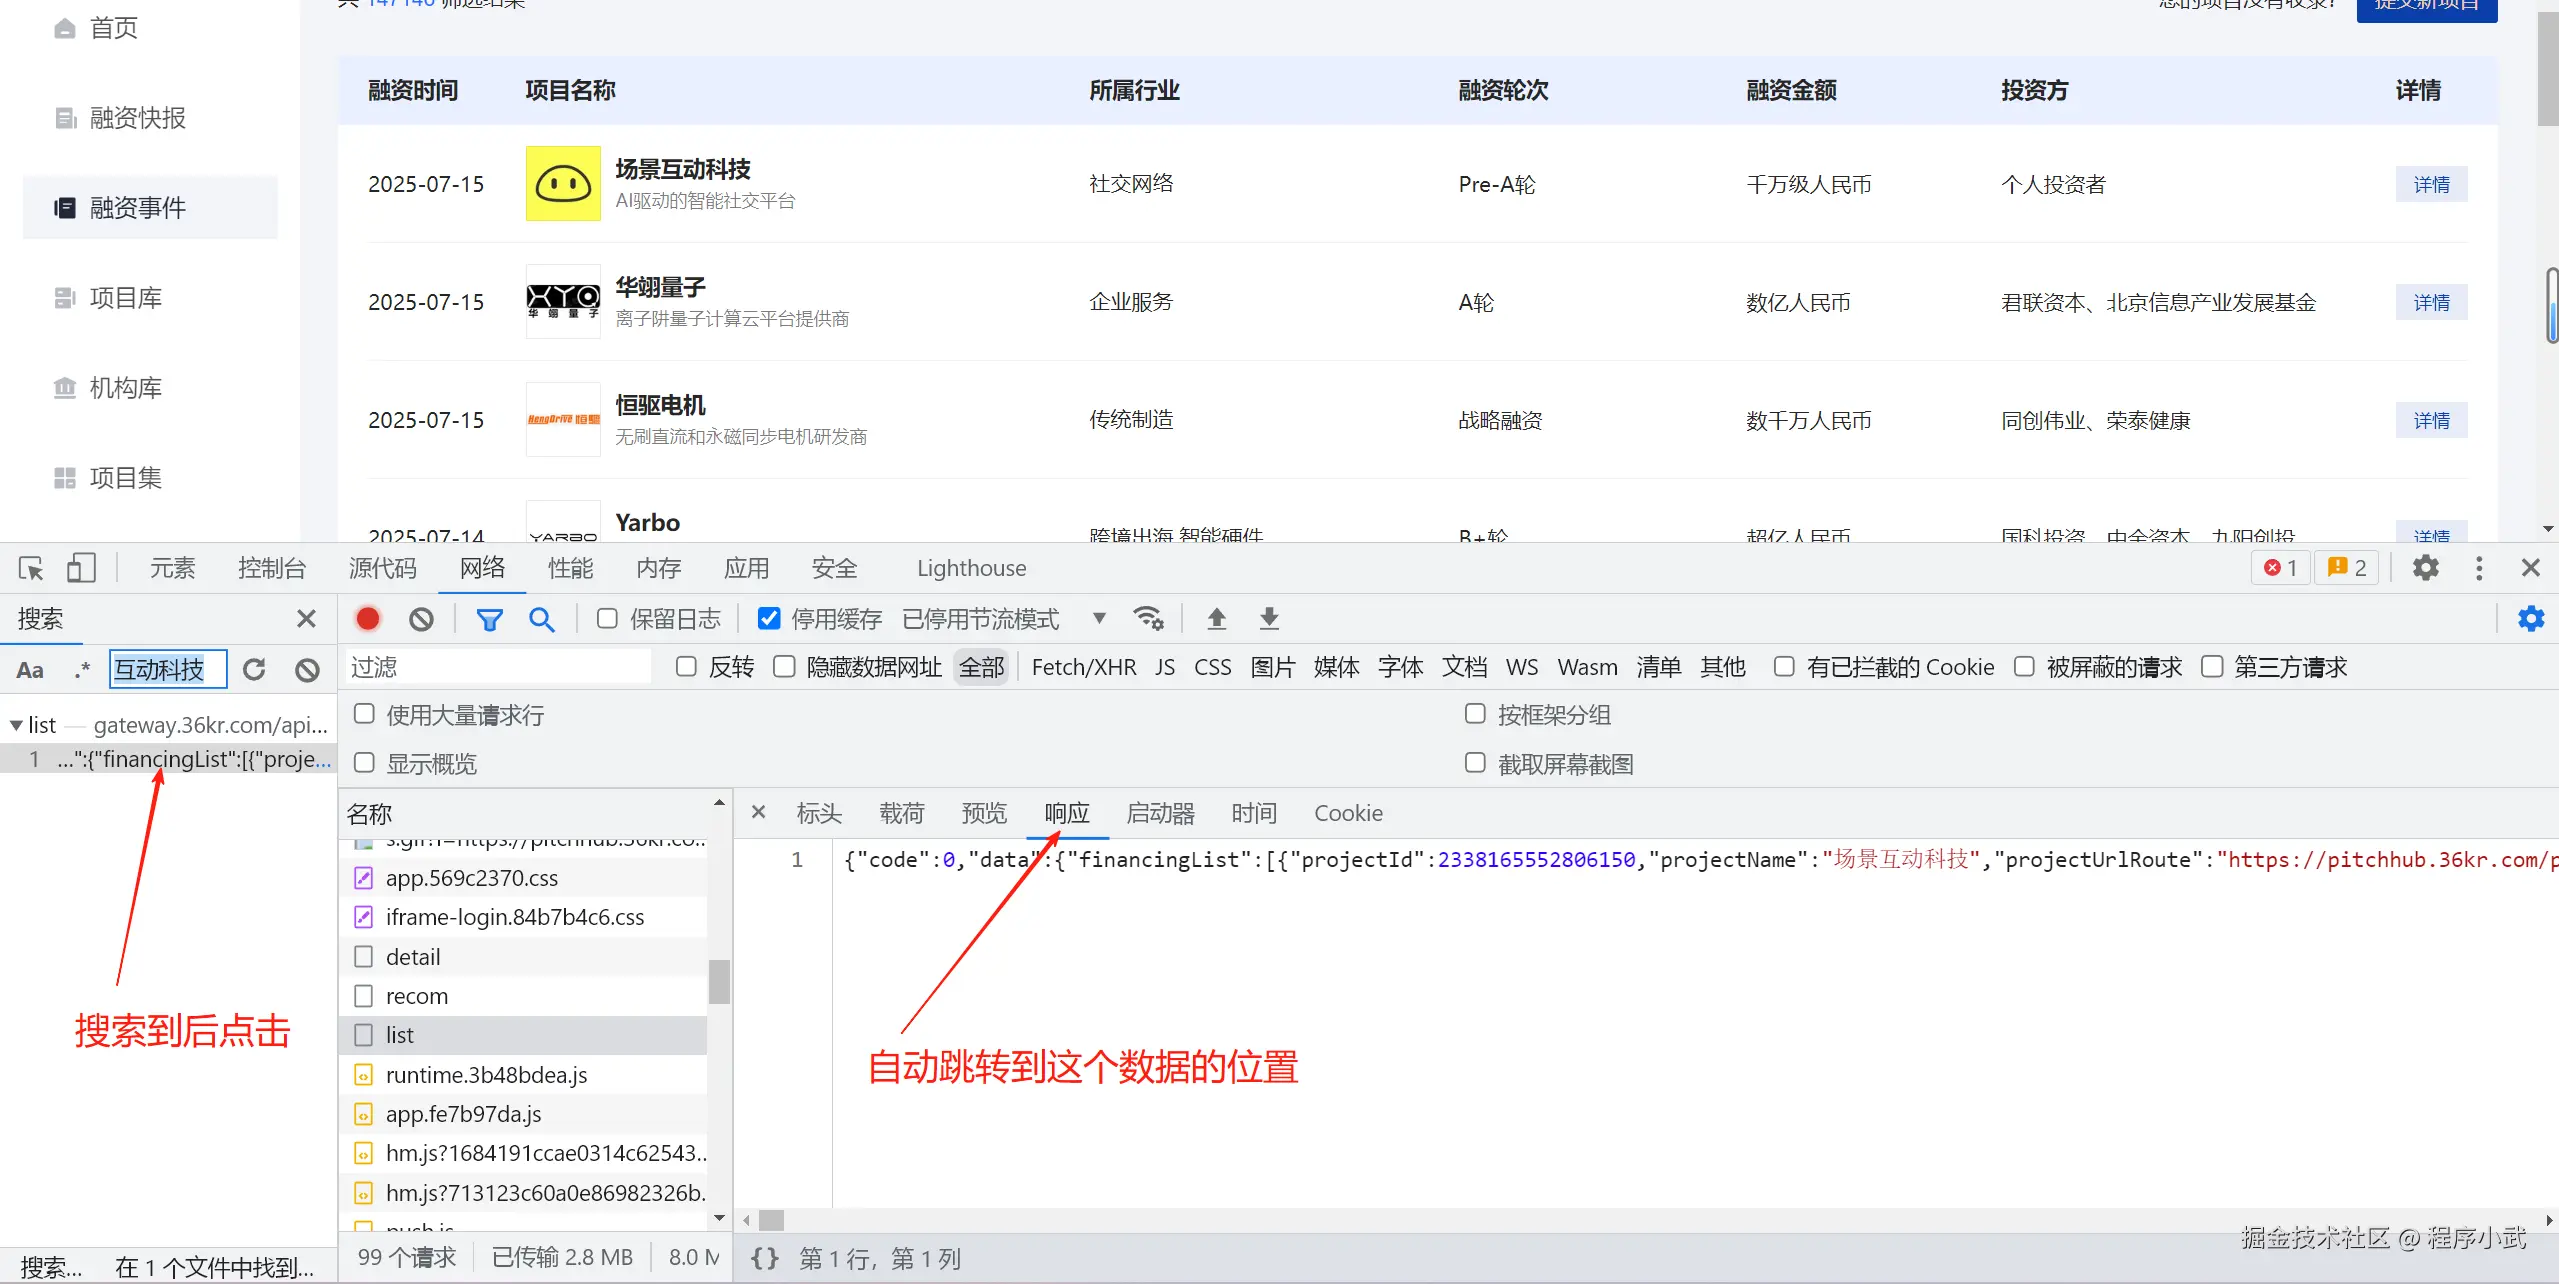Open network search magnifier icon
This screenshot has height=1284, width=2559.
pyautogui.click(x=541, y=619)
